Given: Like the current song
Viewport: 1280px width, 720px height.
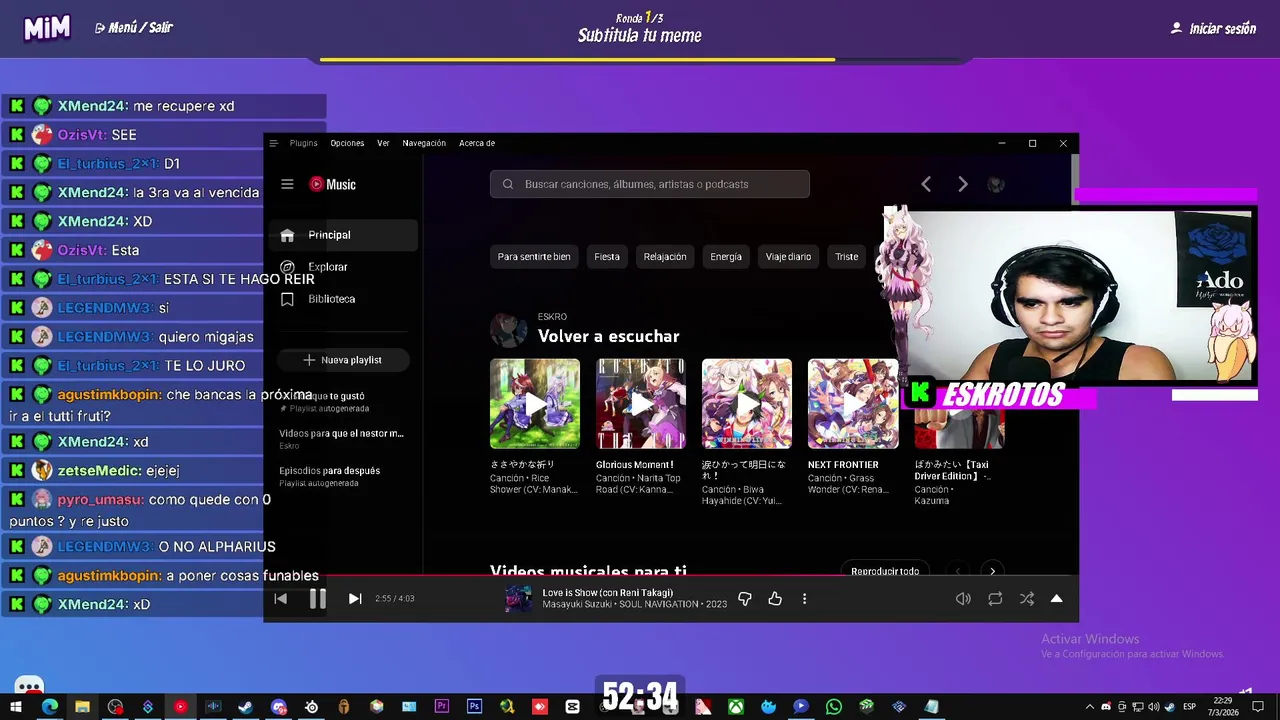Looking at the screenshot, I should tap(775, 599).
